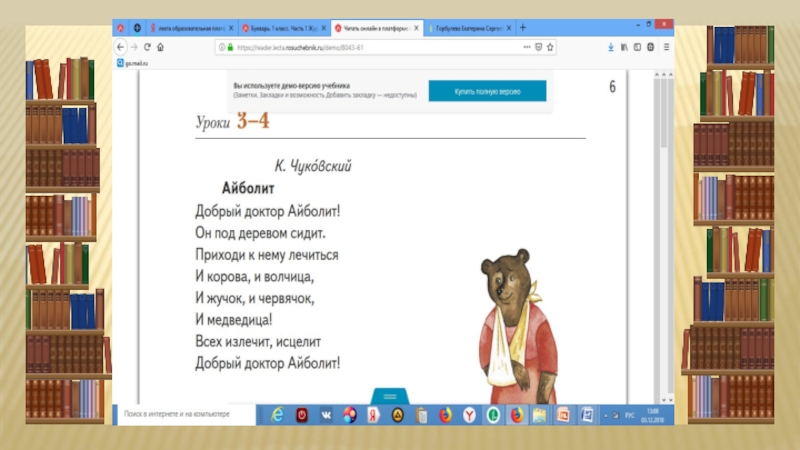This screenshot has height=450, width=800.
Task: Click the page vertical scrollbar thumb
Action: (663, 113)
